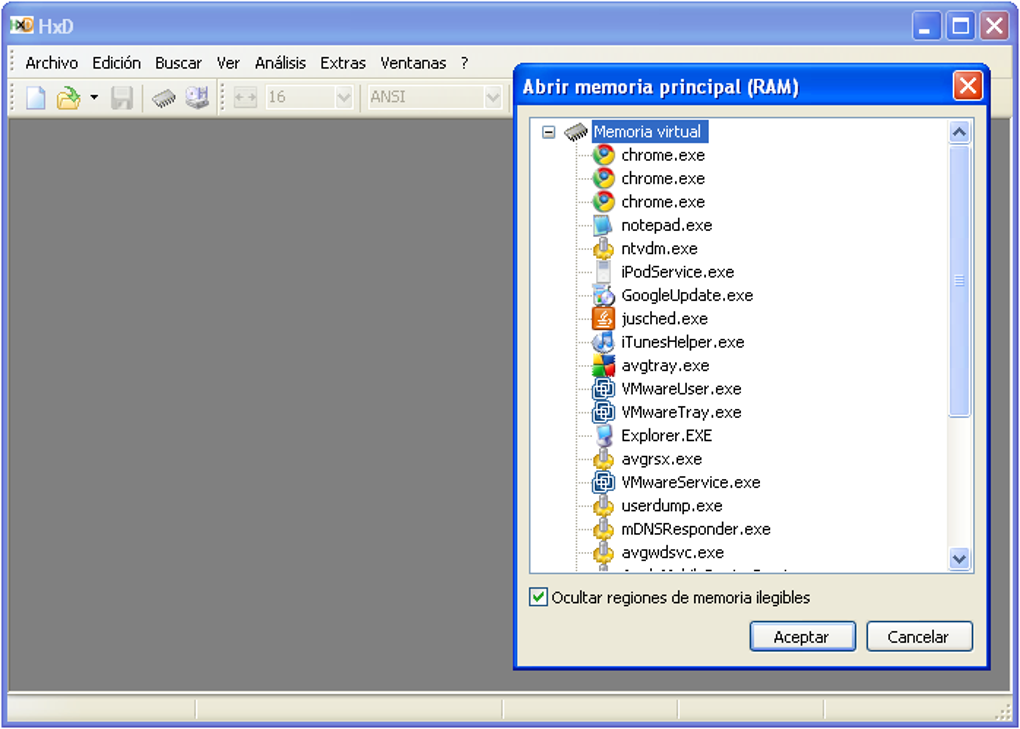Click the Open RAM chip toolbar icon
This screenshot has height=729, width=1020.
pyautogui.click(x=164, y=98)
